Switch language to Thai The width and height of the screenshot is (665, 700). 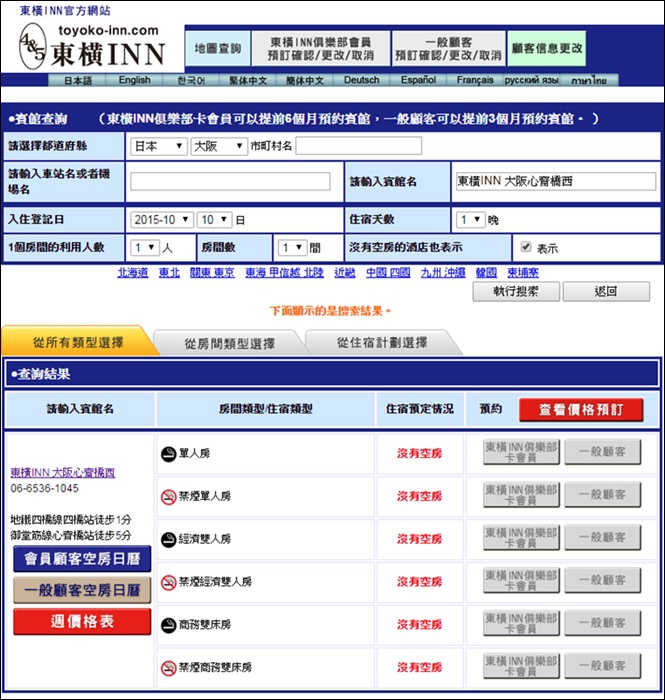click(x=589, y=80)
